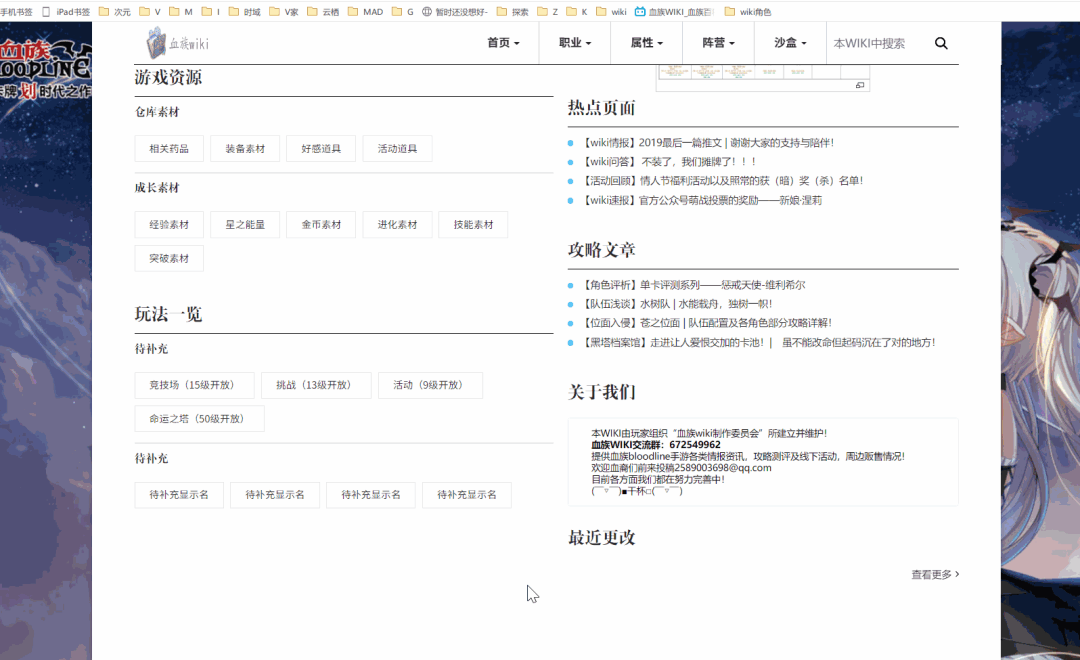Click the 相关药品 button

click(169, 149)
